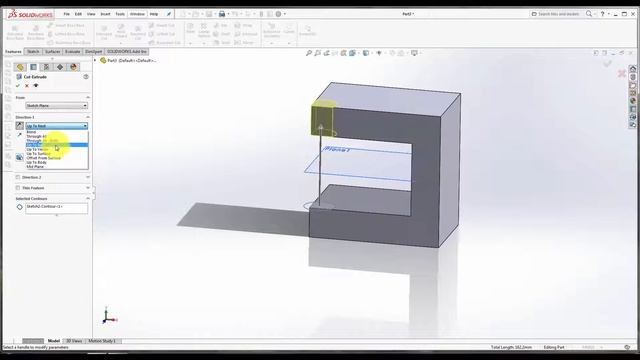This screenshot has height=360, width=640.
Task: Cancel Cut-Extrude with red X
Action: pos(27,86)
